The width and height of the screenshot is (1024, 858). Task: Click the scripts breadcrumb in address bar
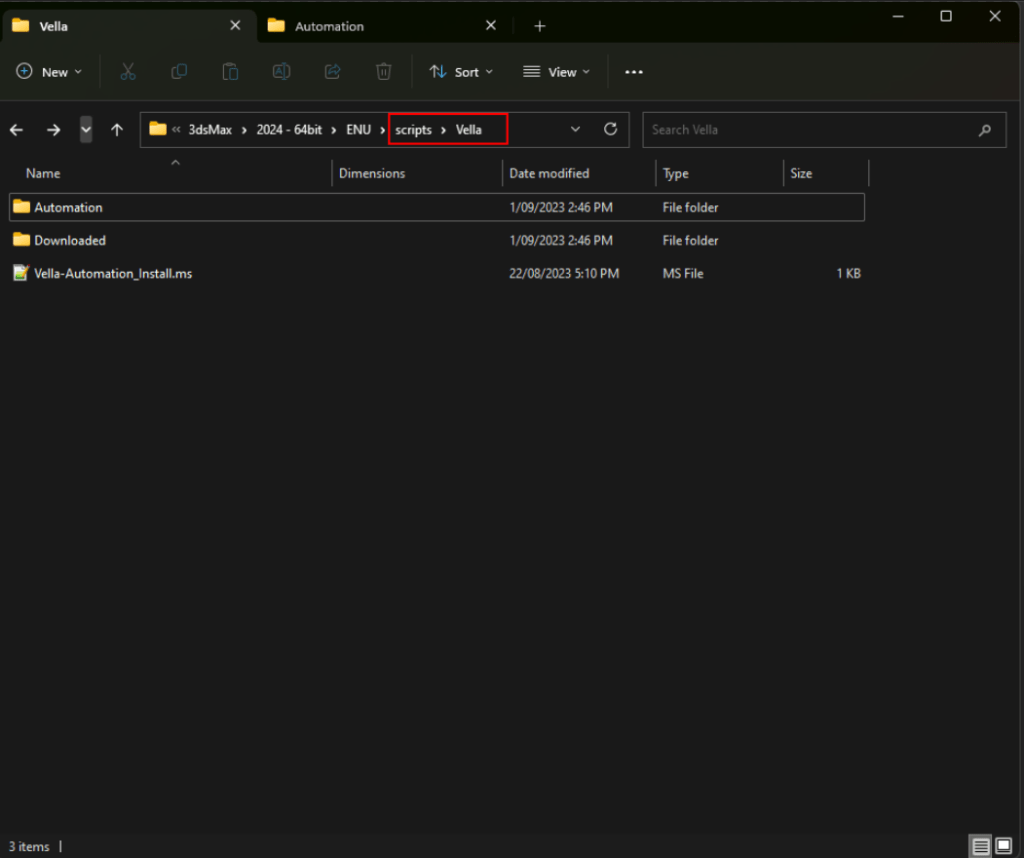point(413,130)
